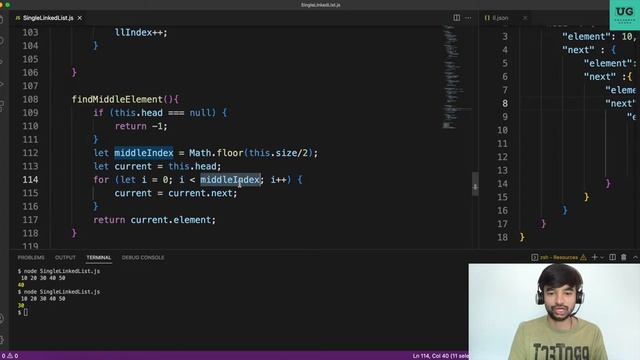Image resolution: width=640 pixels, height=360 pixels.
Task: Open Explorer view in activity bar
Action: tap(2, 20)
